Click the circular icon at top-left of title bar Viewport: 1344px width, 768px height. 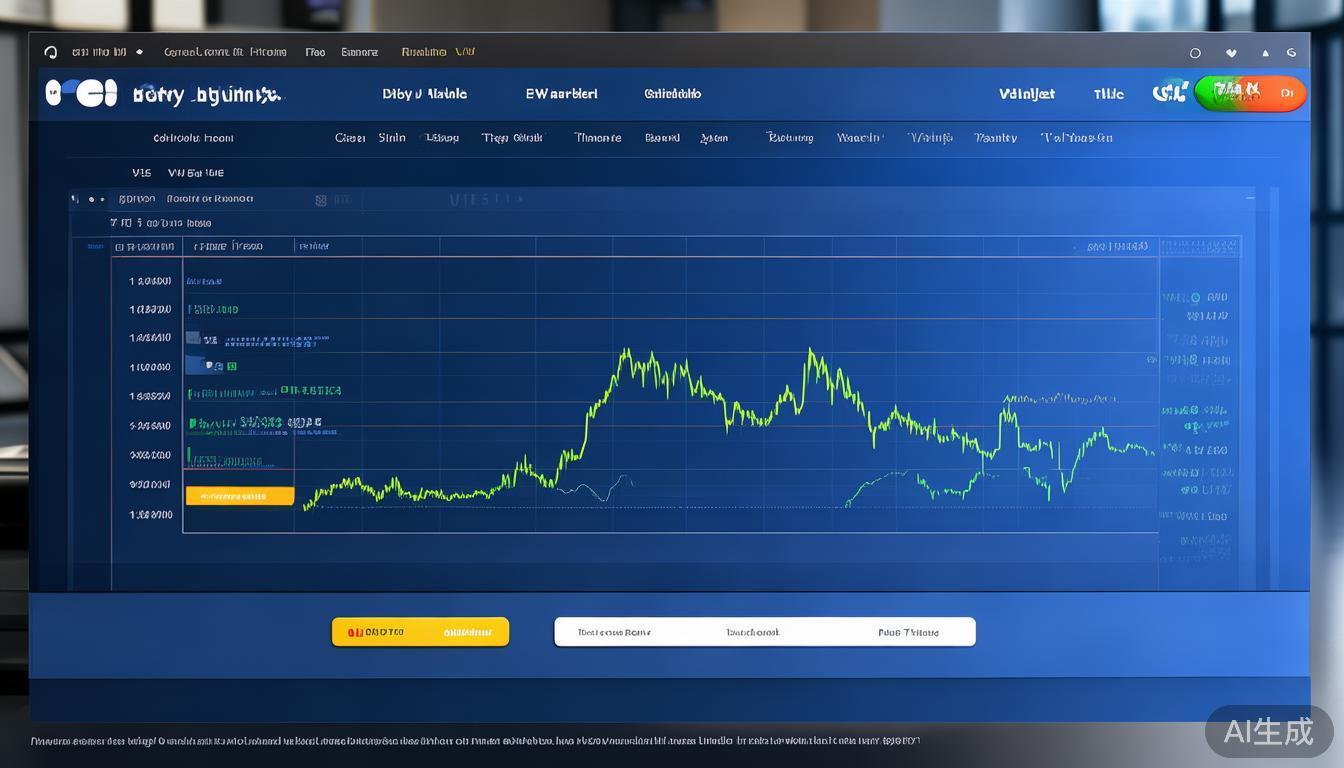point(51,52)
